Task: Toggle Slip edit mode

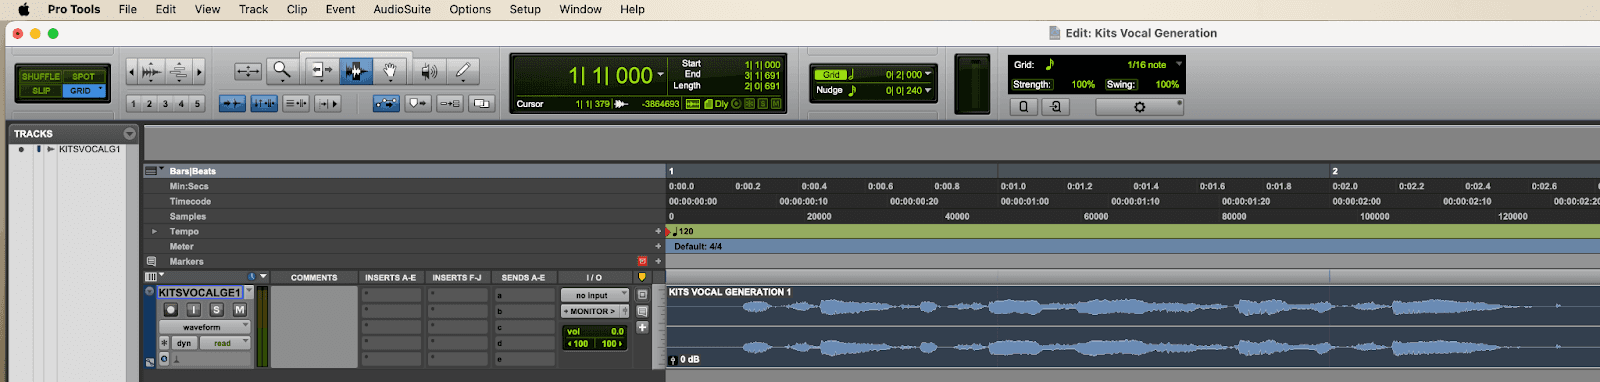Action: (x=41, y=90)
